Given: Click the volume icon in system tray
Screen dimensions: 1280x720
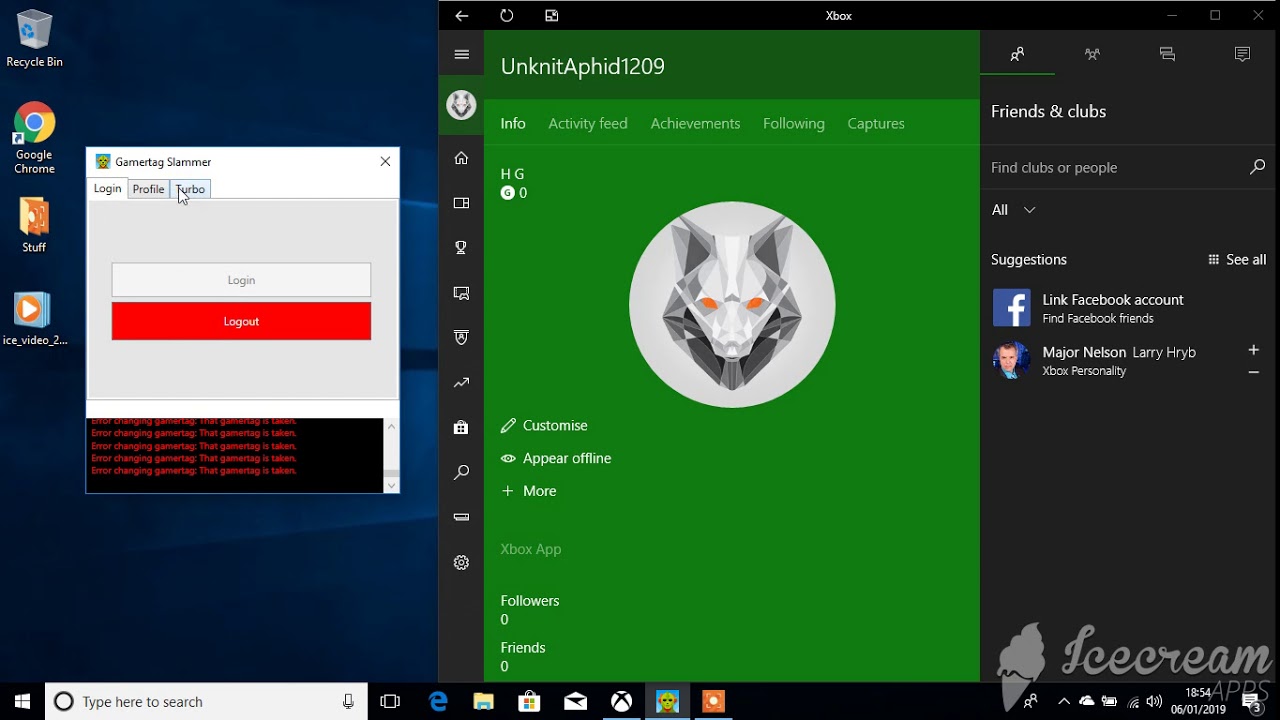Looking at the screenshot, I should pyautogui.click(x=1155, y=701).
